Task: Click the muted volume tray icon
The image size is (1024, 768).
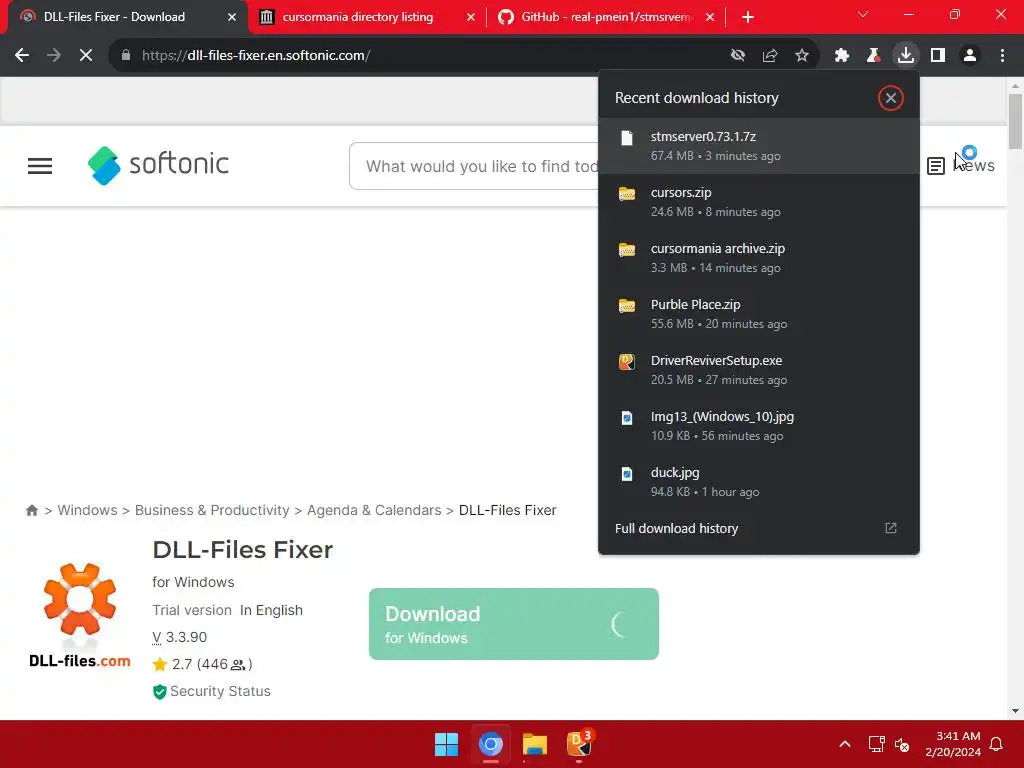Action: pyautogui.click(x=902, y=744)
